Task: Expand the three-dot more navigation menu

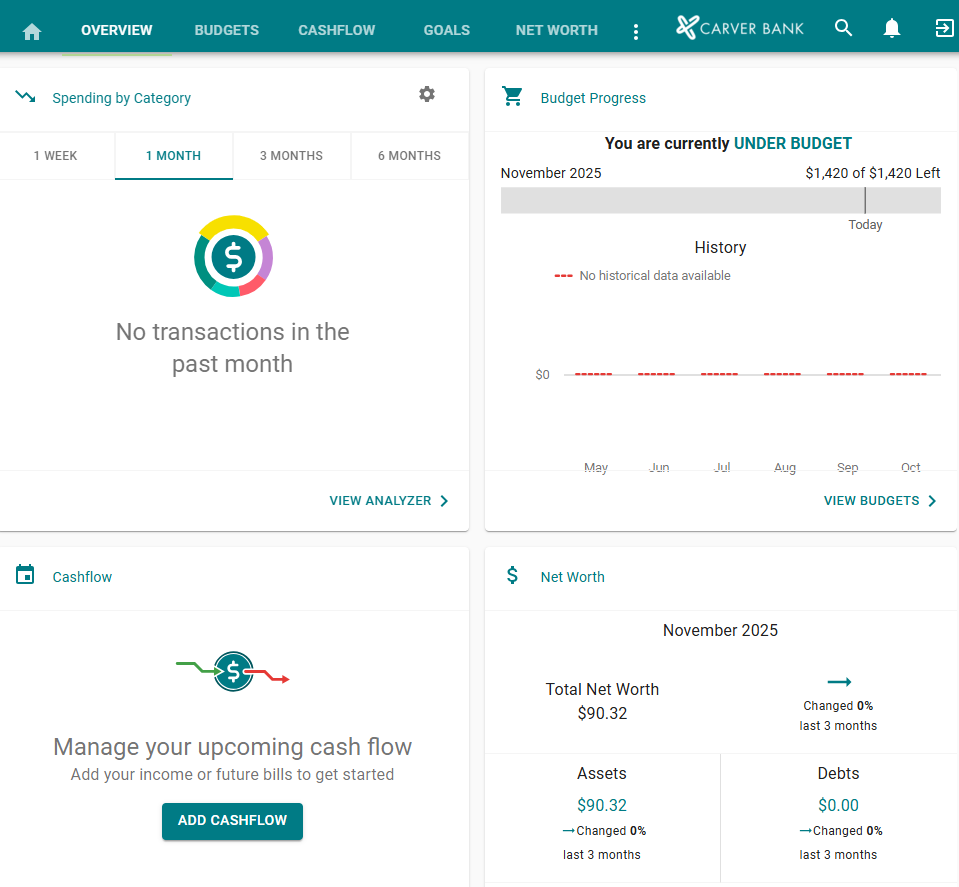Action: (636, 32)
